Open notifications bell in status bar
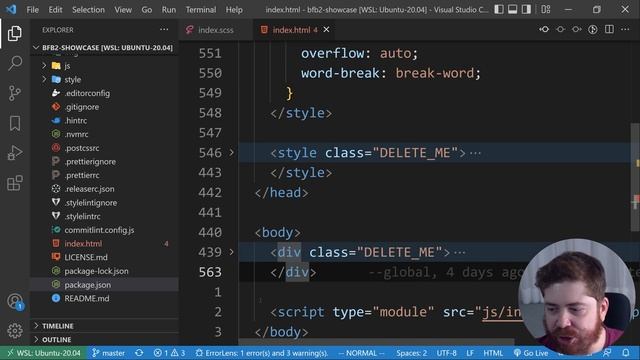Viewport: 640px width, 360px height. point(626,353)
